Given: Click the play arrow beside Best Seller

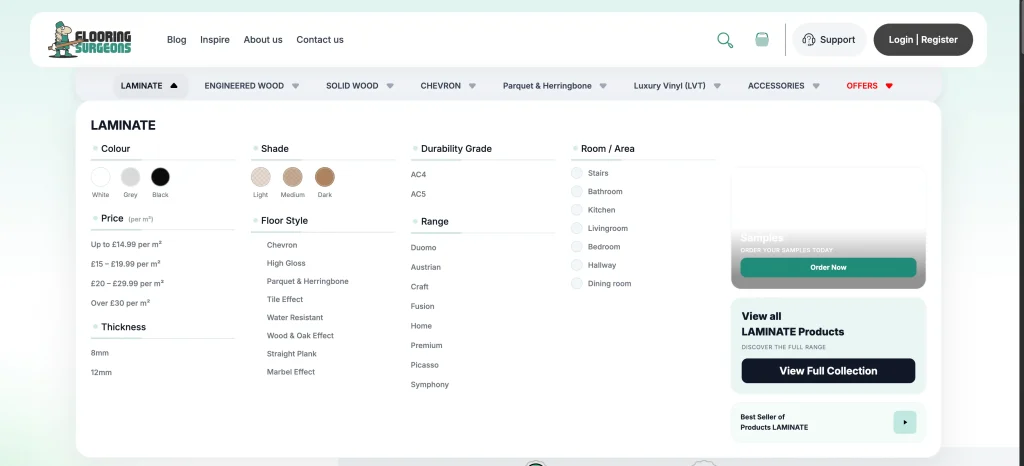Looking at the screenshot, I should 904,422.
